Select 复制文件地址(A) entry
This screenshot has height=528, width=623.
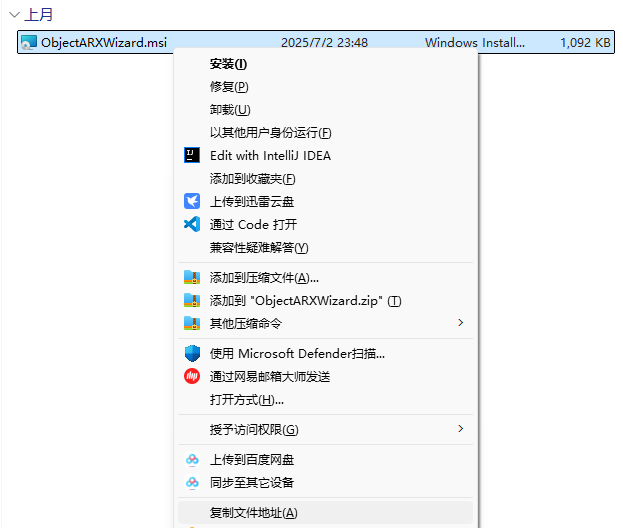[253, 513]
